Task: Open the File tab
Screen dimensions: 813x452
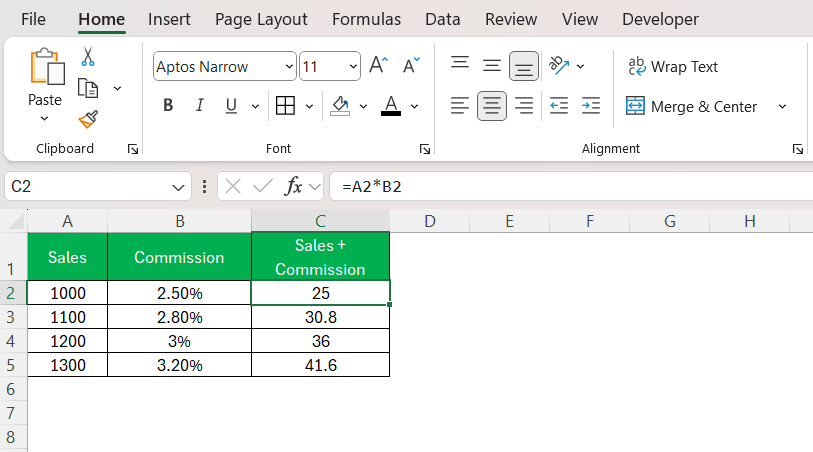Action: [33, 19]
